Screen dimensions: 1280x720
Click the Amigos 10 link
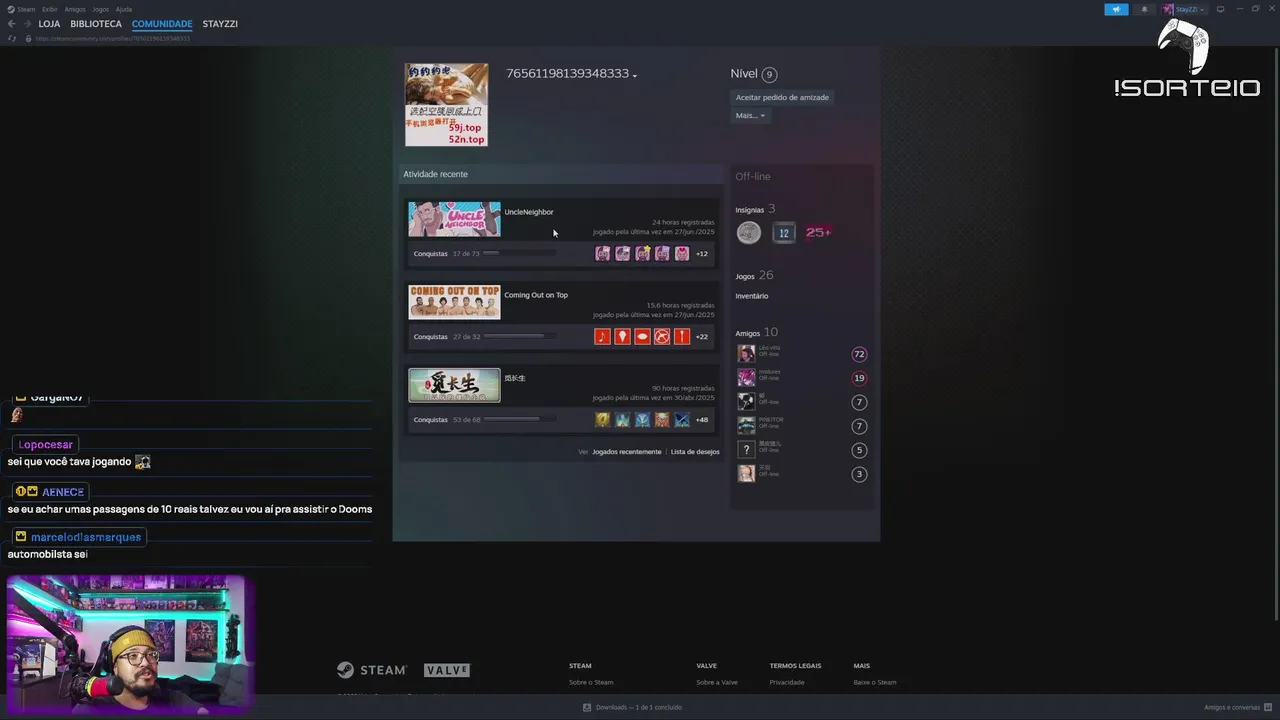pyautogui.click(x=756, y=333)
